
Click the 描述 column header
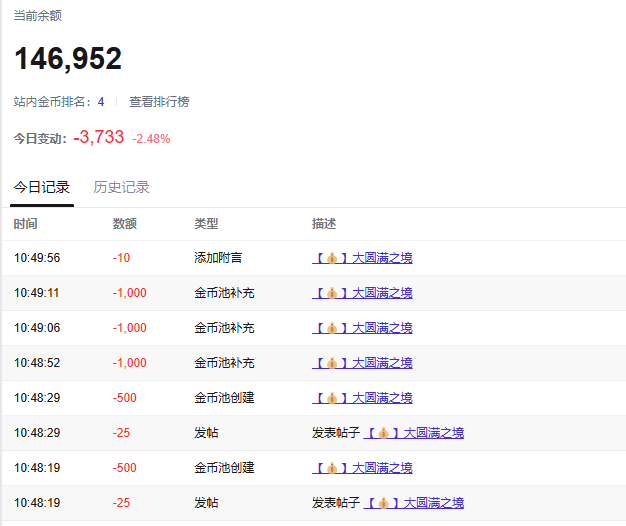(324, 224)
